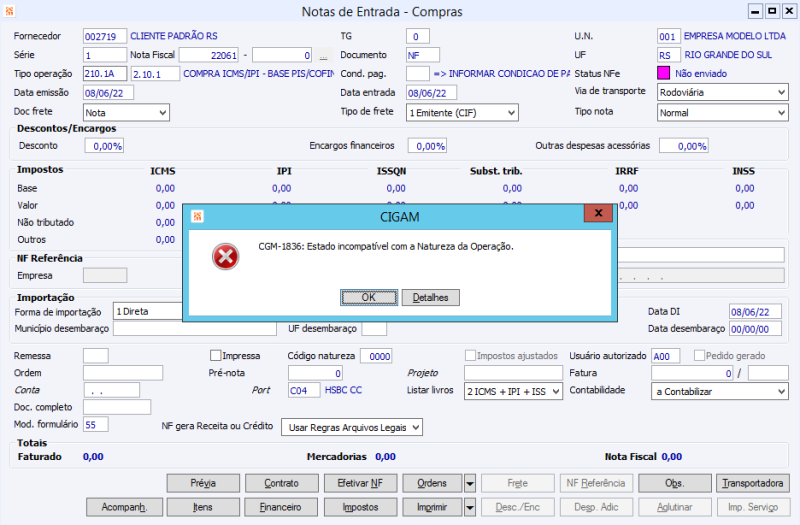Toggle the Impressa checkbox
The image size is (800, 525).
pyautogui.click(x=216, y=355)
